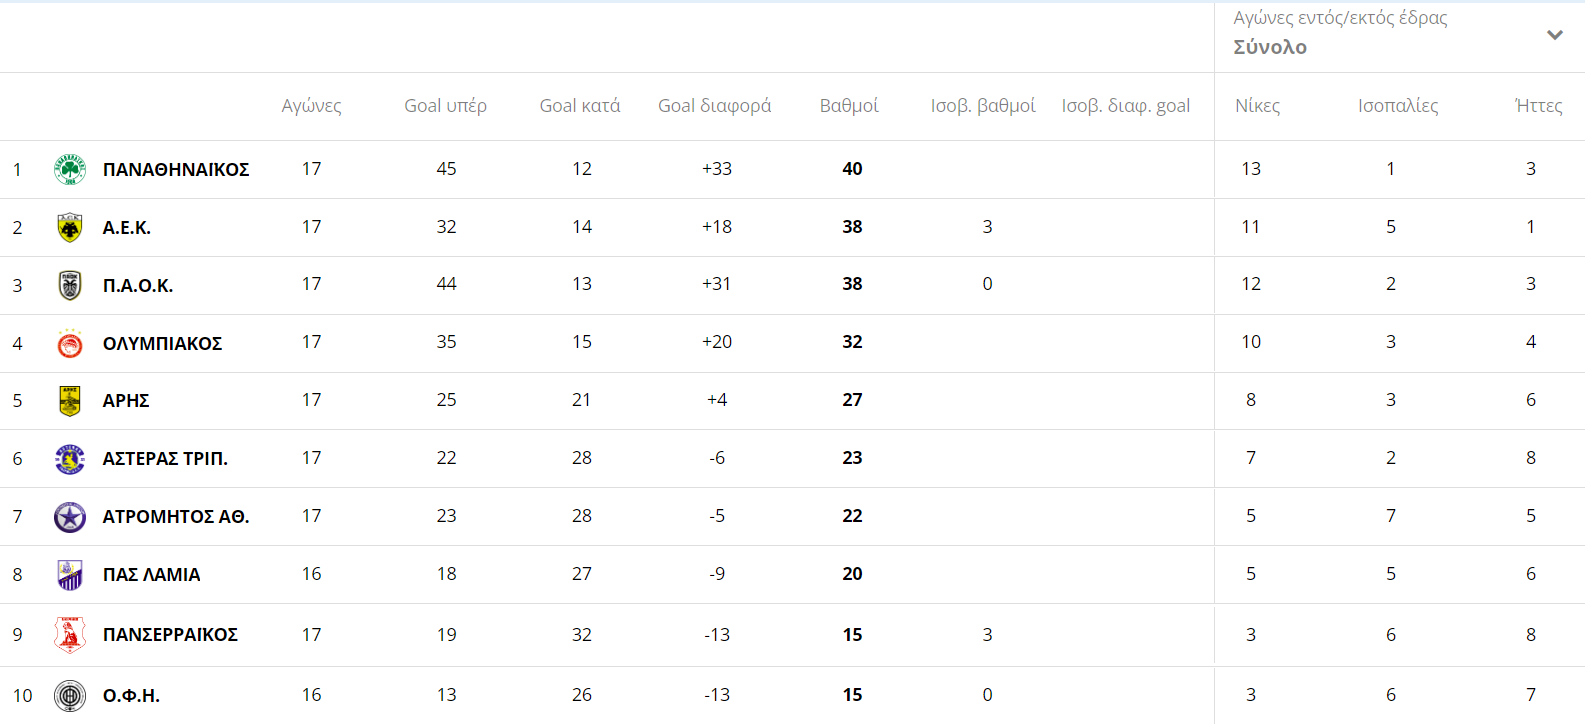The width and height of the screenshot is (1585, 724).
Task: Click the Panserraikos team badge
Action: 69,635
